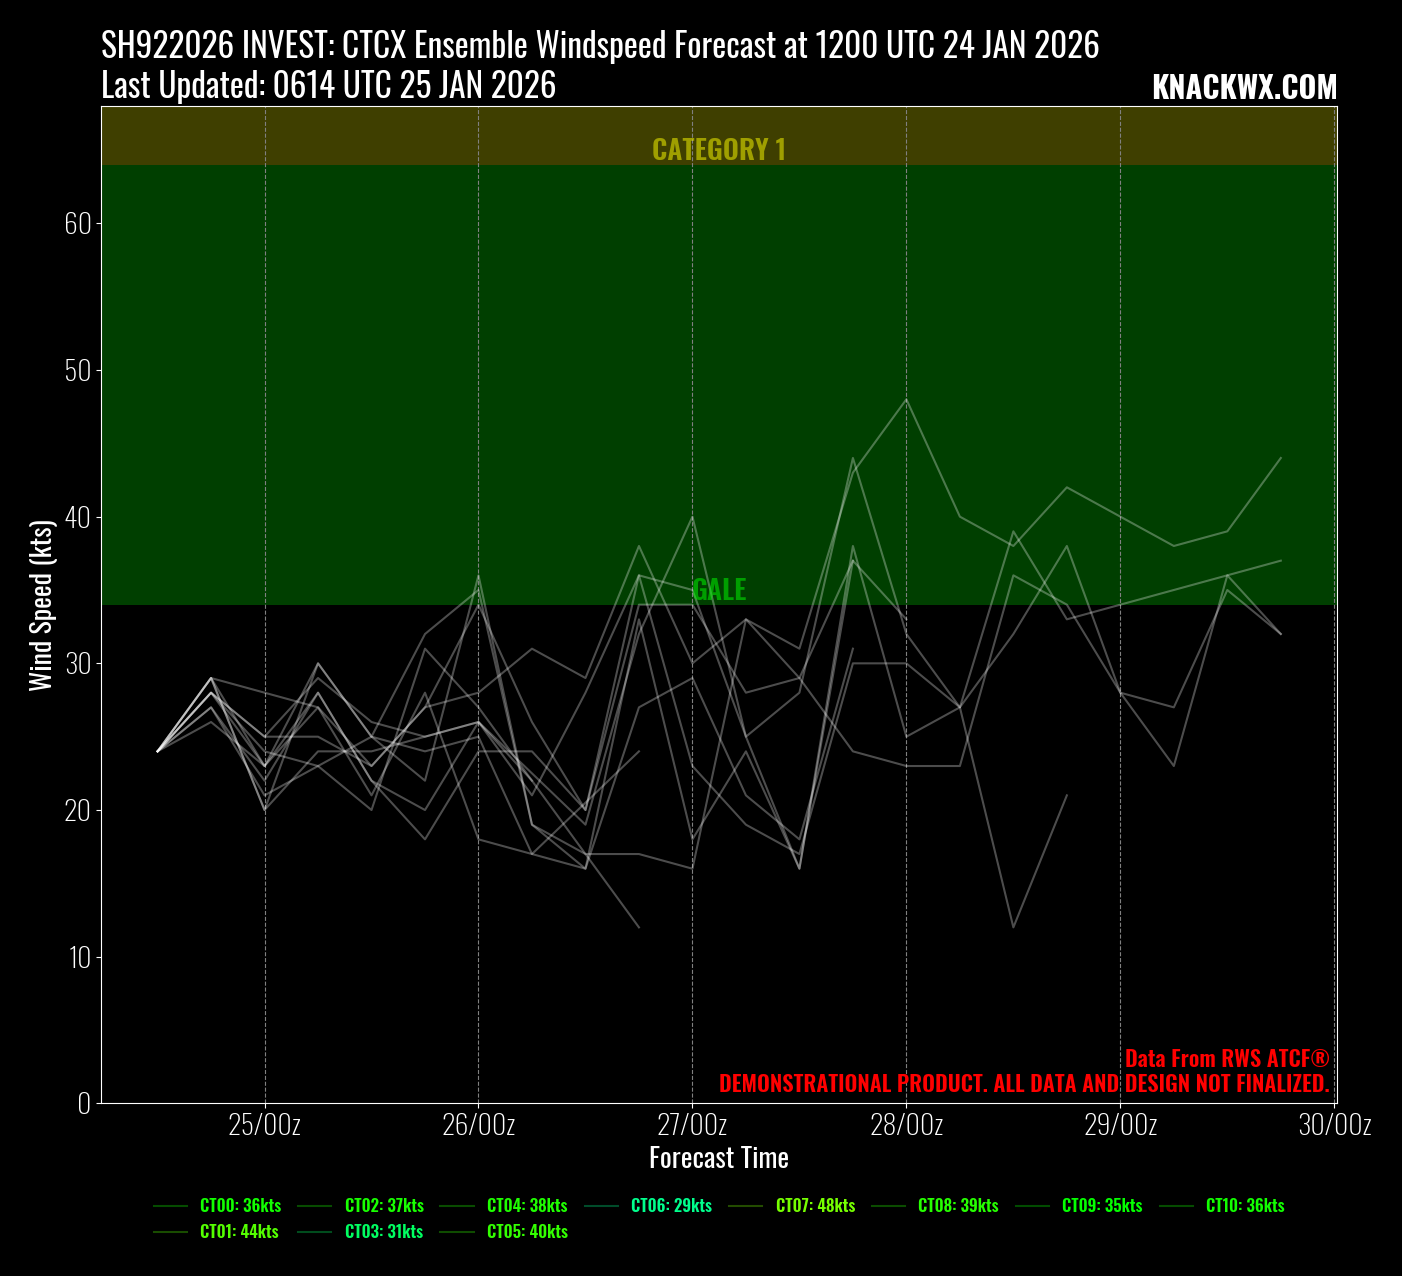Click the KNACKWX.COM watermark text
Viewport: 1402px width, 1276px height.
tap(1244, 88)
